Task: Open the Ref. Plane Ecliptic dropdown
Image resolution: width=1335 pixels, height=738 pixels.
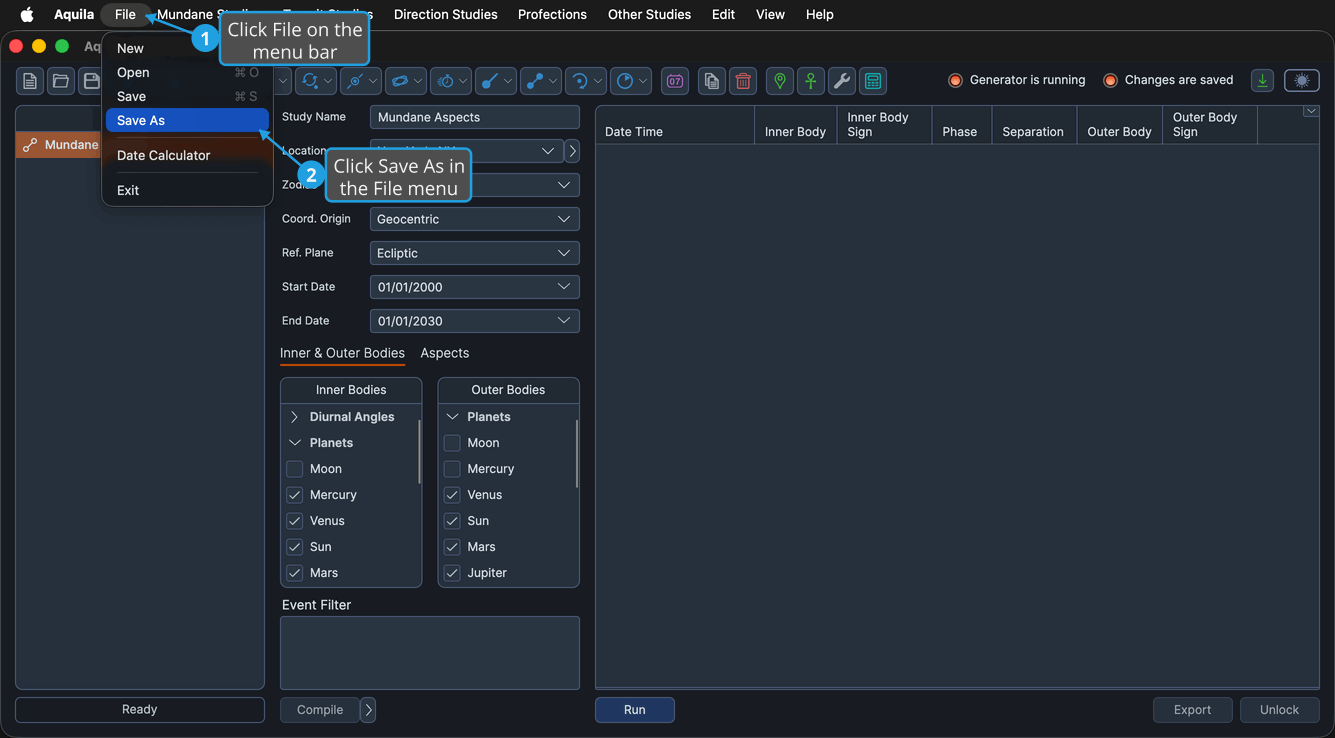Action: pos(475,253)
